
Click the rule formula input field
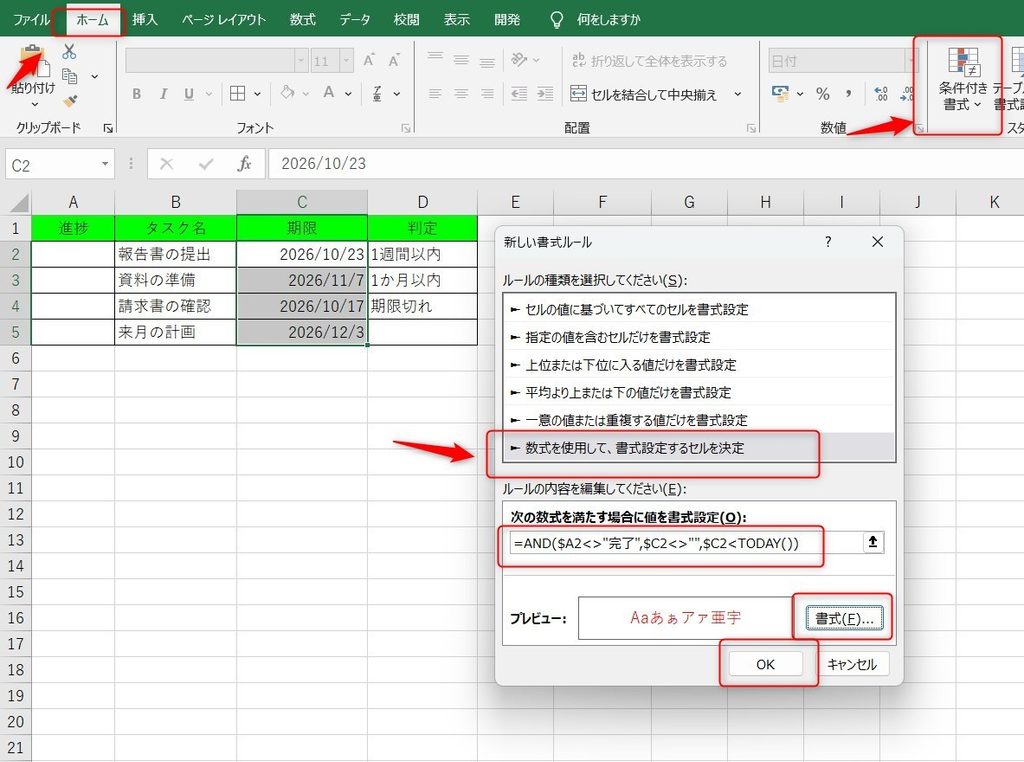(684, 543)
